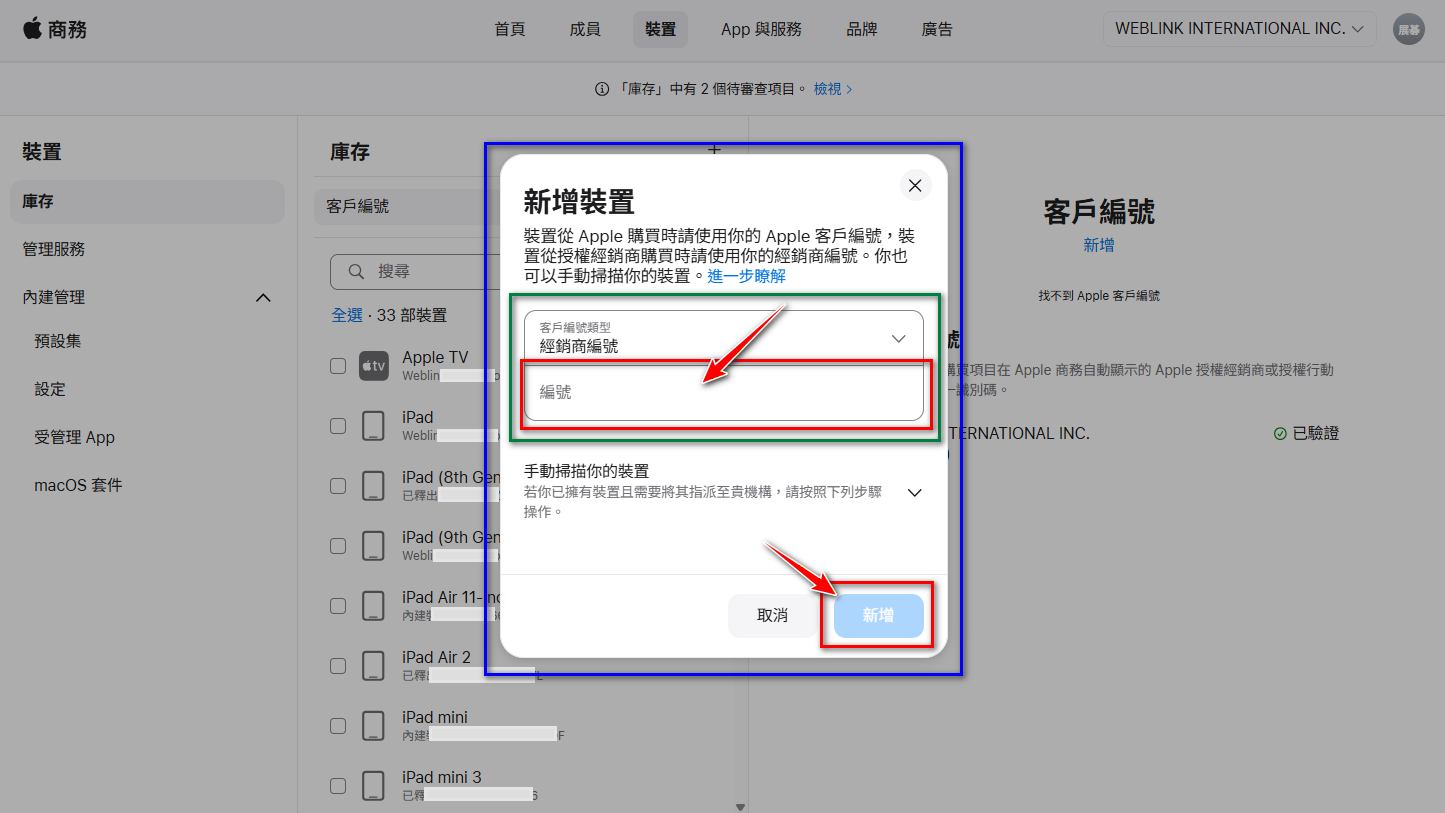
Task: Go to the 首頁 tab
Action: tap(509, 29)
